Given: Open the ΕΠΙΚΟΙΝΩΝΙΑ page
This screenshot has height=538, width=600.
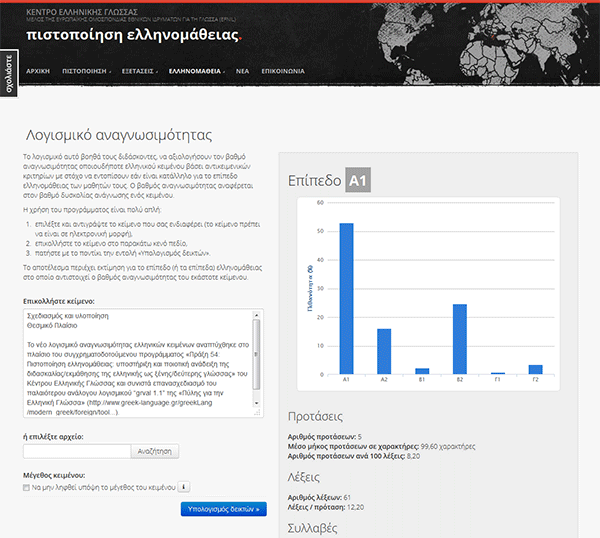Looking at the screenshot, I should [x=283, y=71].
